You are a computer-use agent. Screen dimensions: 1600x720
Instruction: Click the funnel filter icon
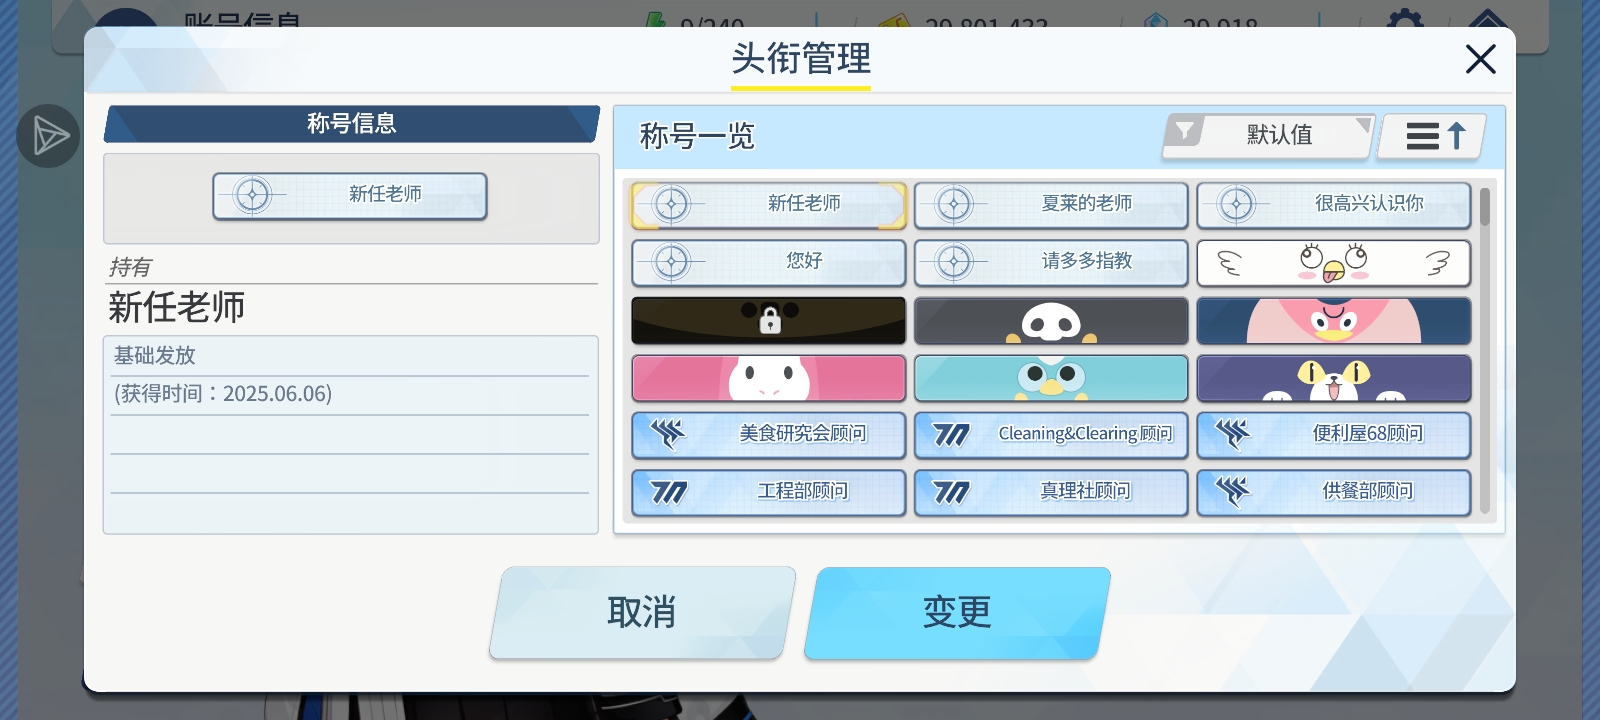[1185, 131]
